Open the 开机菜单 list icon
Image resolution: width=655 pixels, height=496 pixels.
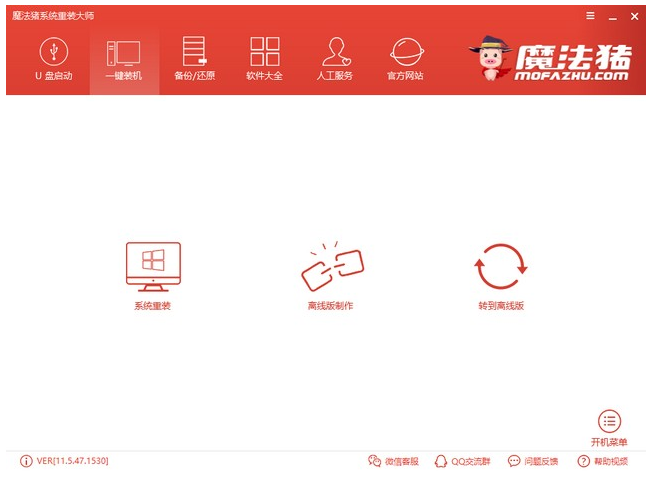point(609,421)
